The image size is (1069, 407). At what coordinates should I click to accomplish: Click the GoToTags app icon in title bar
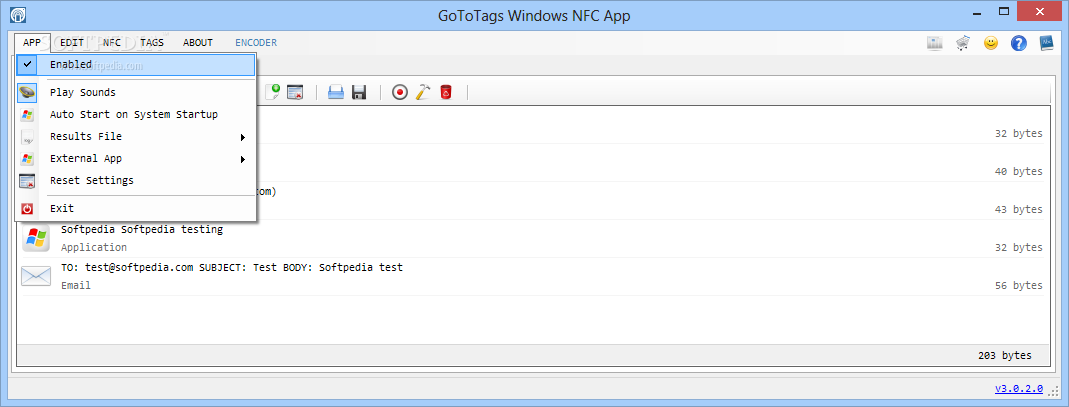(x=18, y=14)
